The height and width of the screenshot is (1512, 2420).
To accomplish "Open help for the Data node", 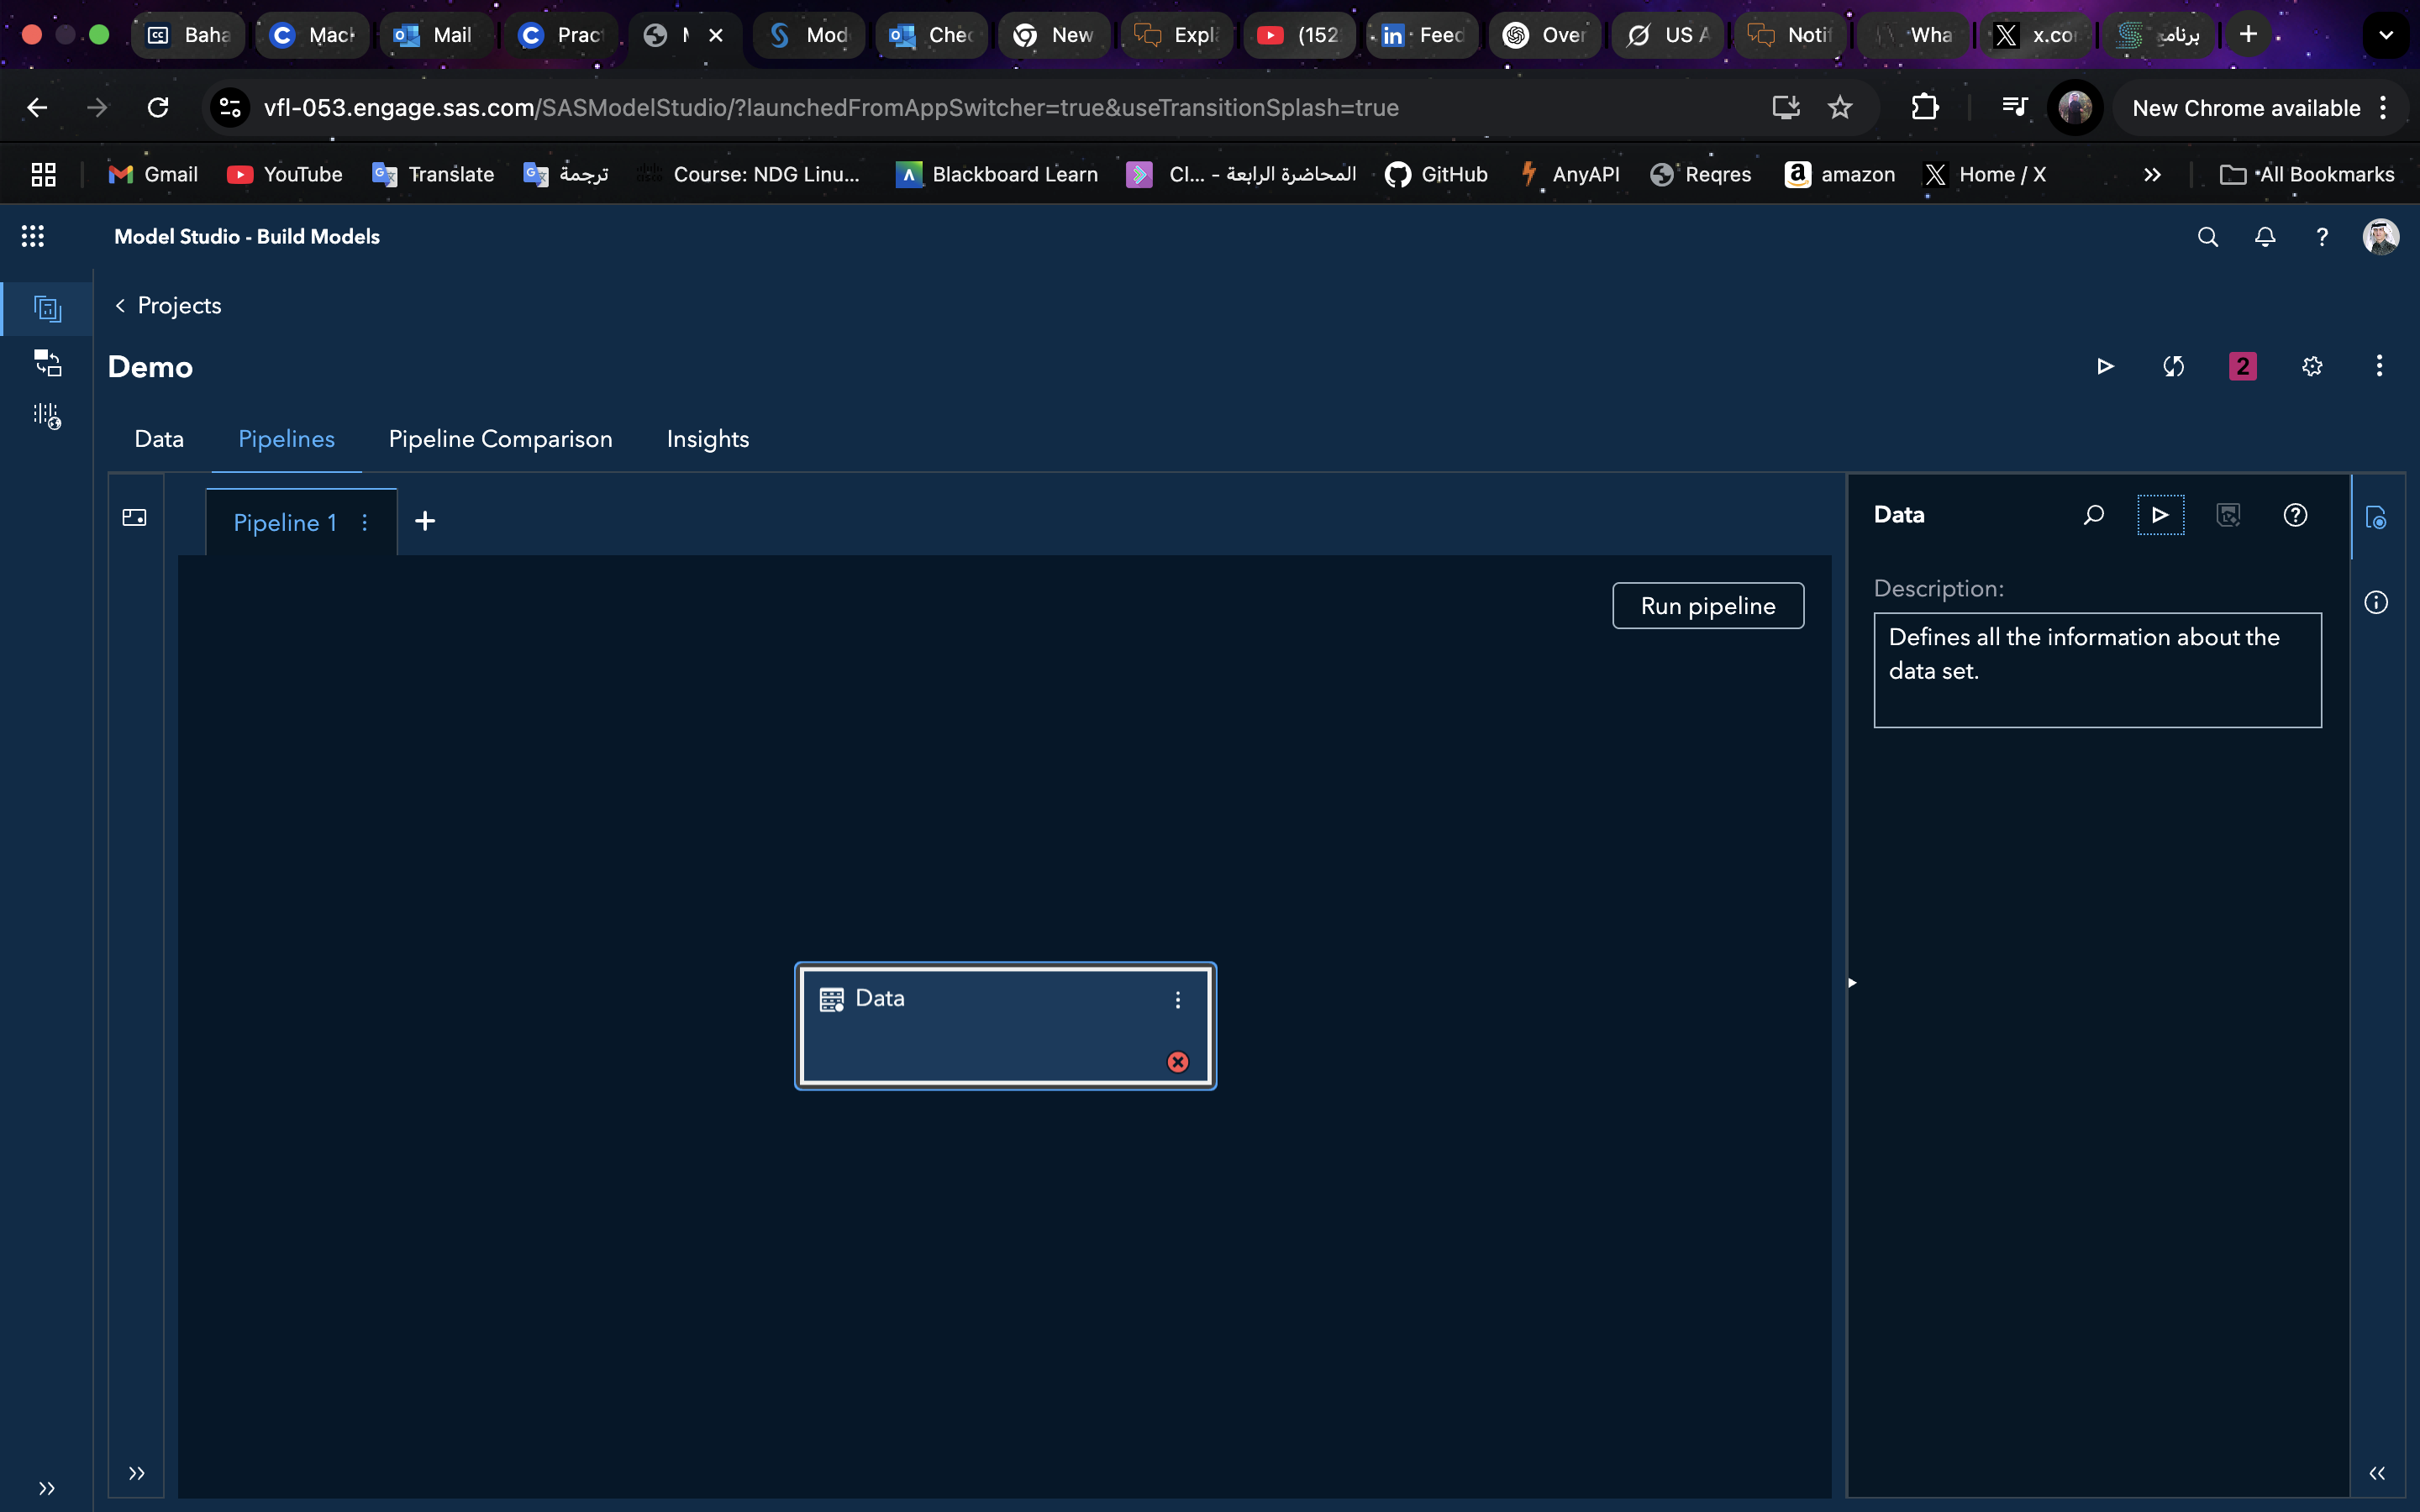I will [2295, 515].
